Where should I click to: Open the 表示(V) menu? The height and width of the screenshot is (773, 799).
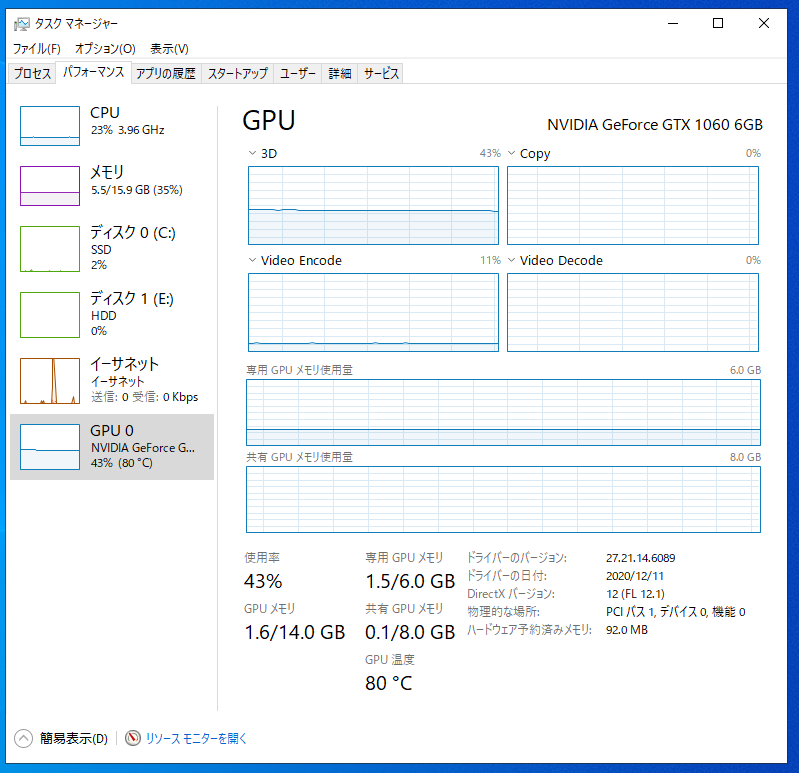(x=169, y=49)
